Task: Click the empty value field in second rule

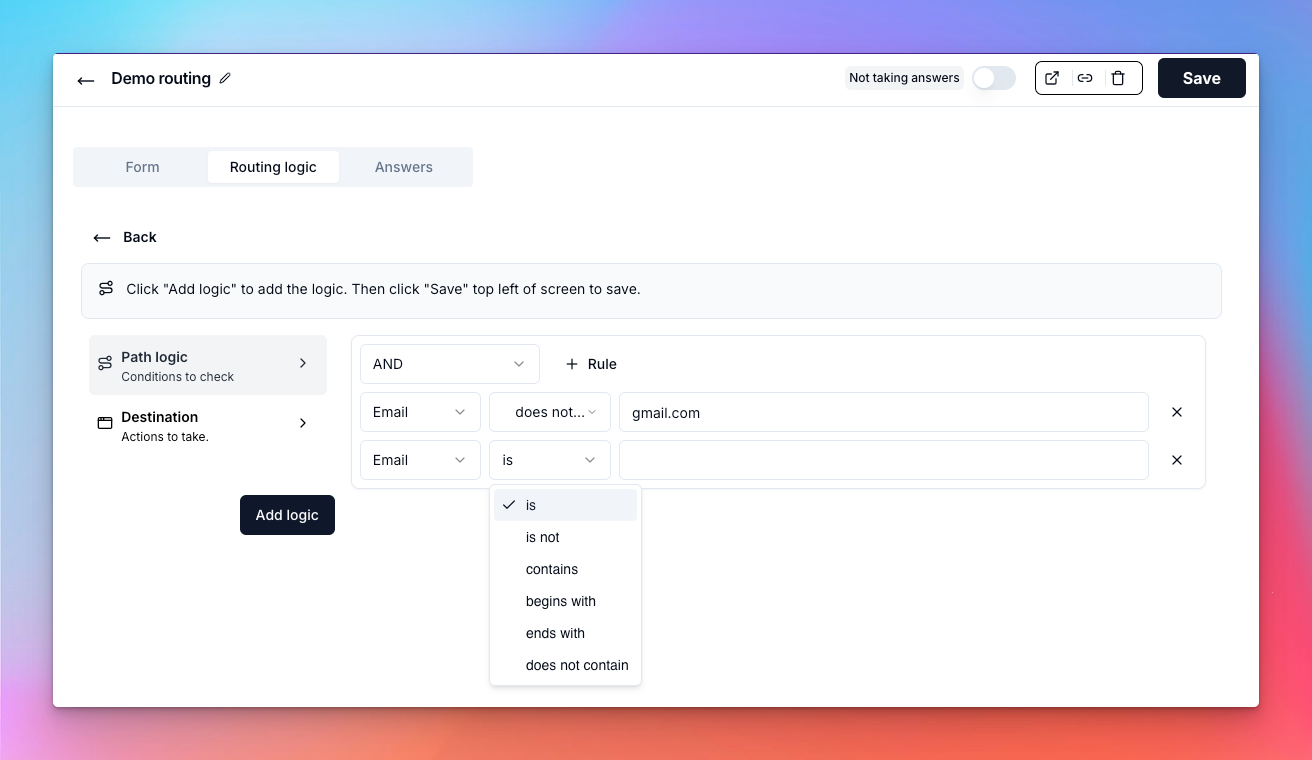Action: tap(883, 460)
